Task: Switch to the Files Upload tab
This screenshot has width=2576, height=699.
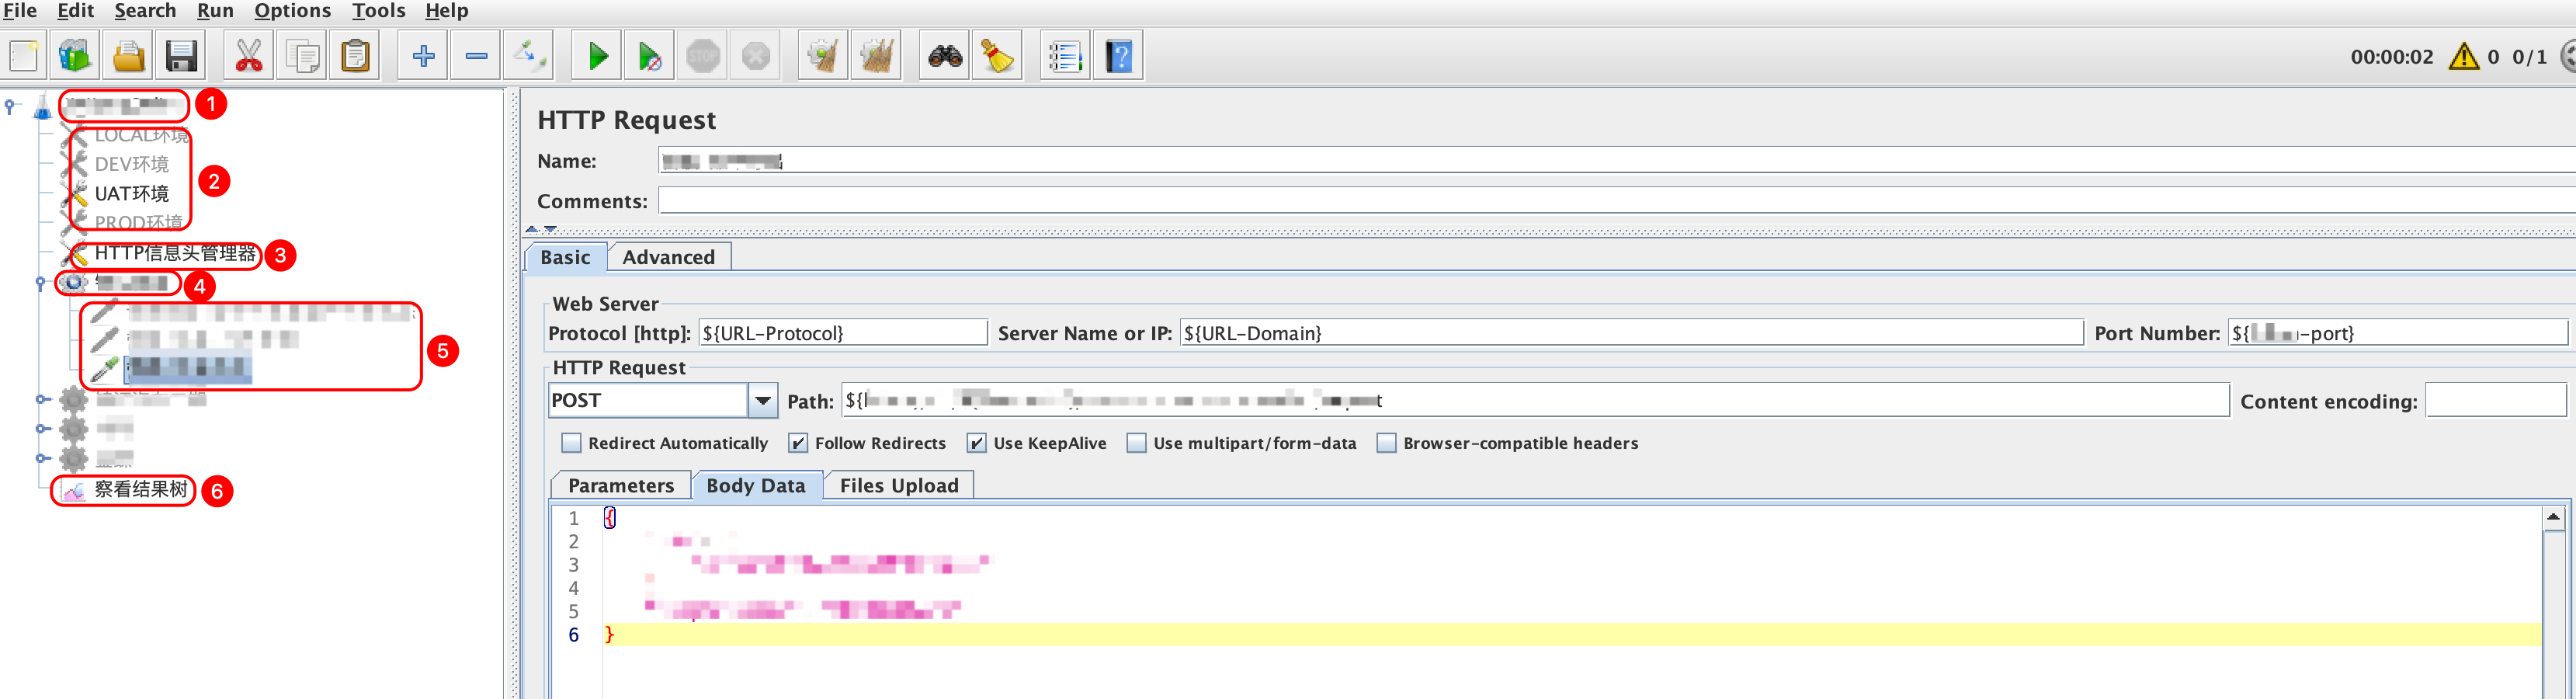Action: pyautogui.click(x=899, y=485)
